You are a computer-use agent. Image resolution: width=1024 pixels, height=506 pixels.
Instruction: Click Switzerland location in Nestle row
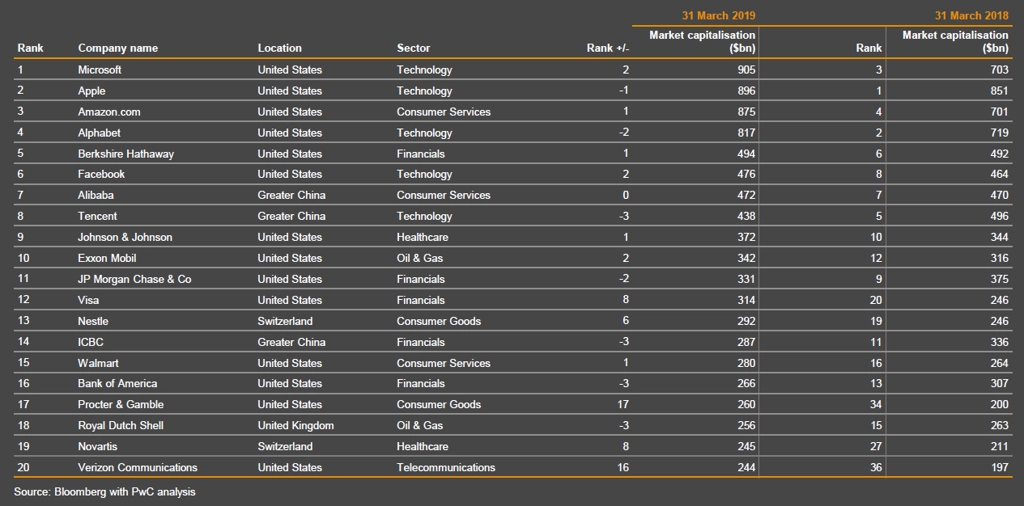pos(285,321)
